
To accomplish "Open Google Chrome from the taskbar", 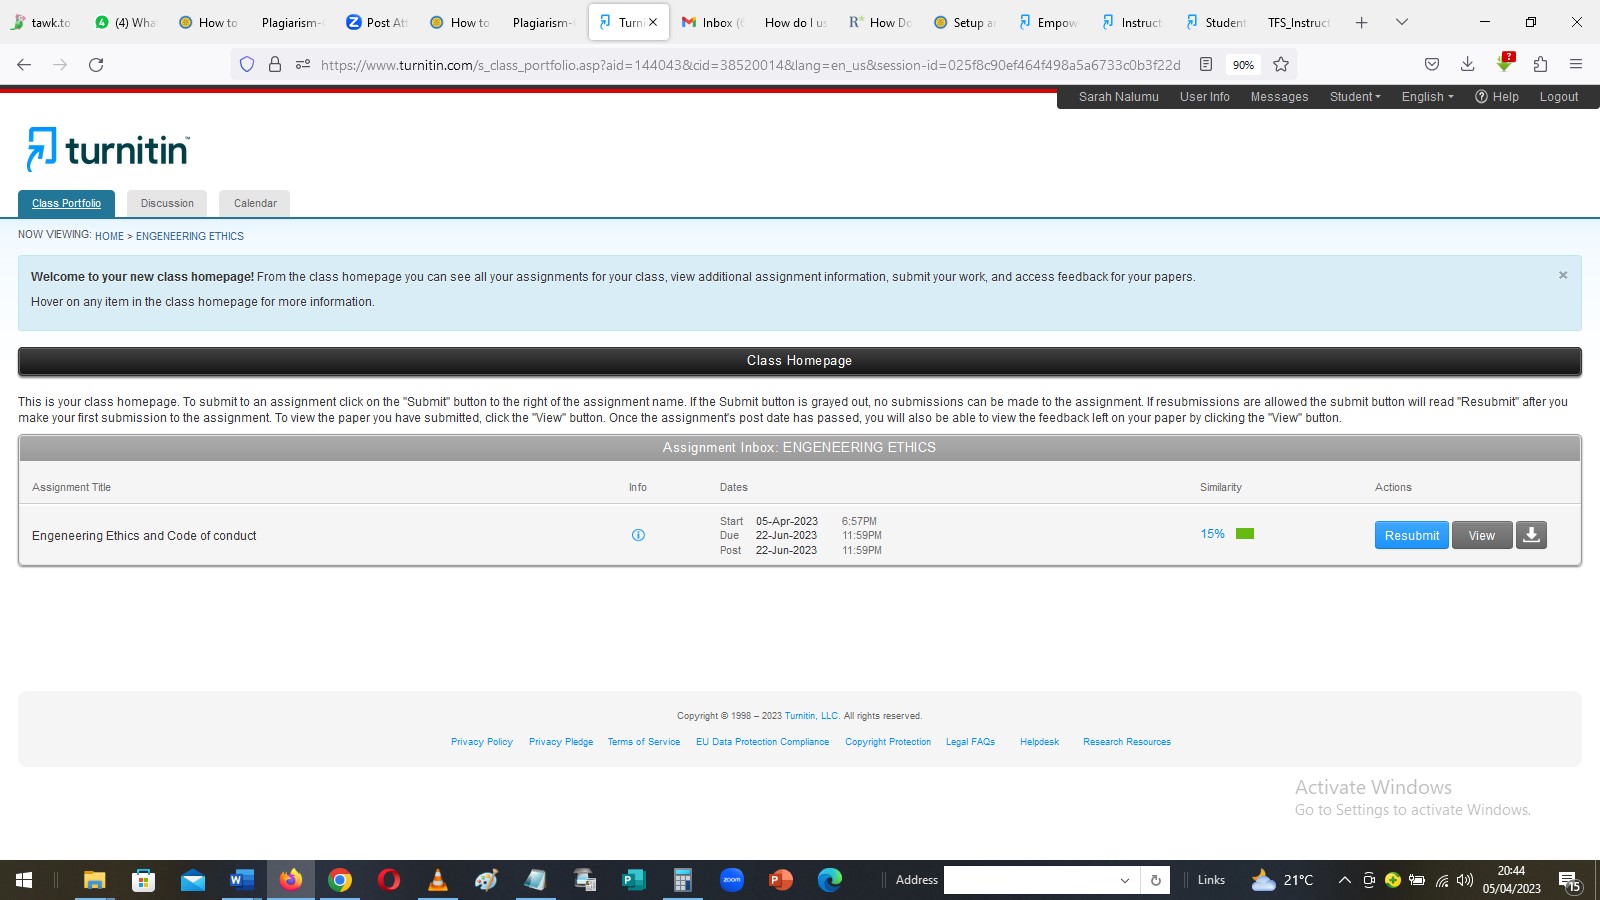I will point(340,880).
